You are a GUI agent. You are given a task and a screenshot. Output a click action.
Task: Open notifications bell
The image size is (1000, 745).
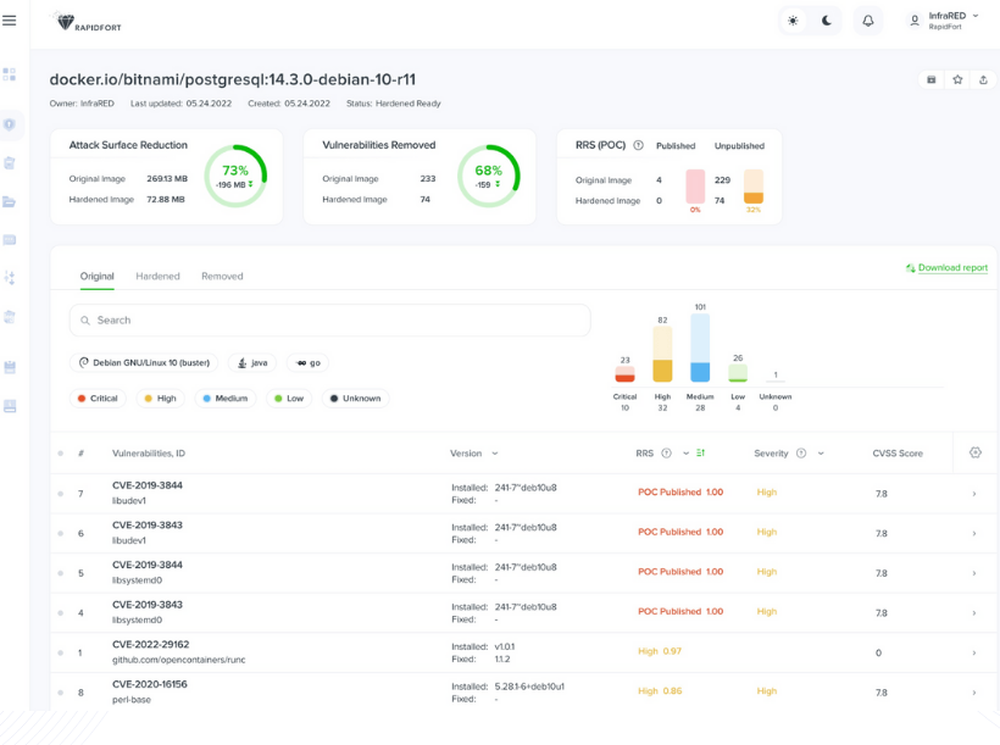click(868, 21)
